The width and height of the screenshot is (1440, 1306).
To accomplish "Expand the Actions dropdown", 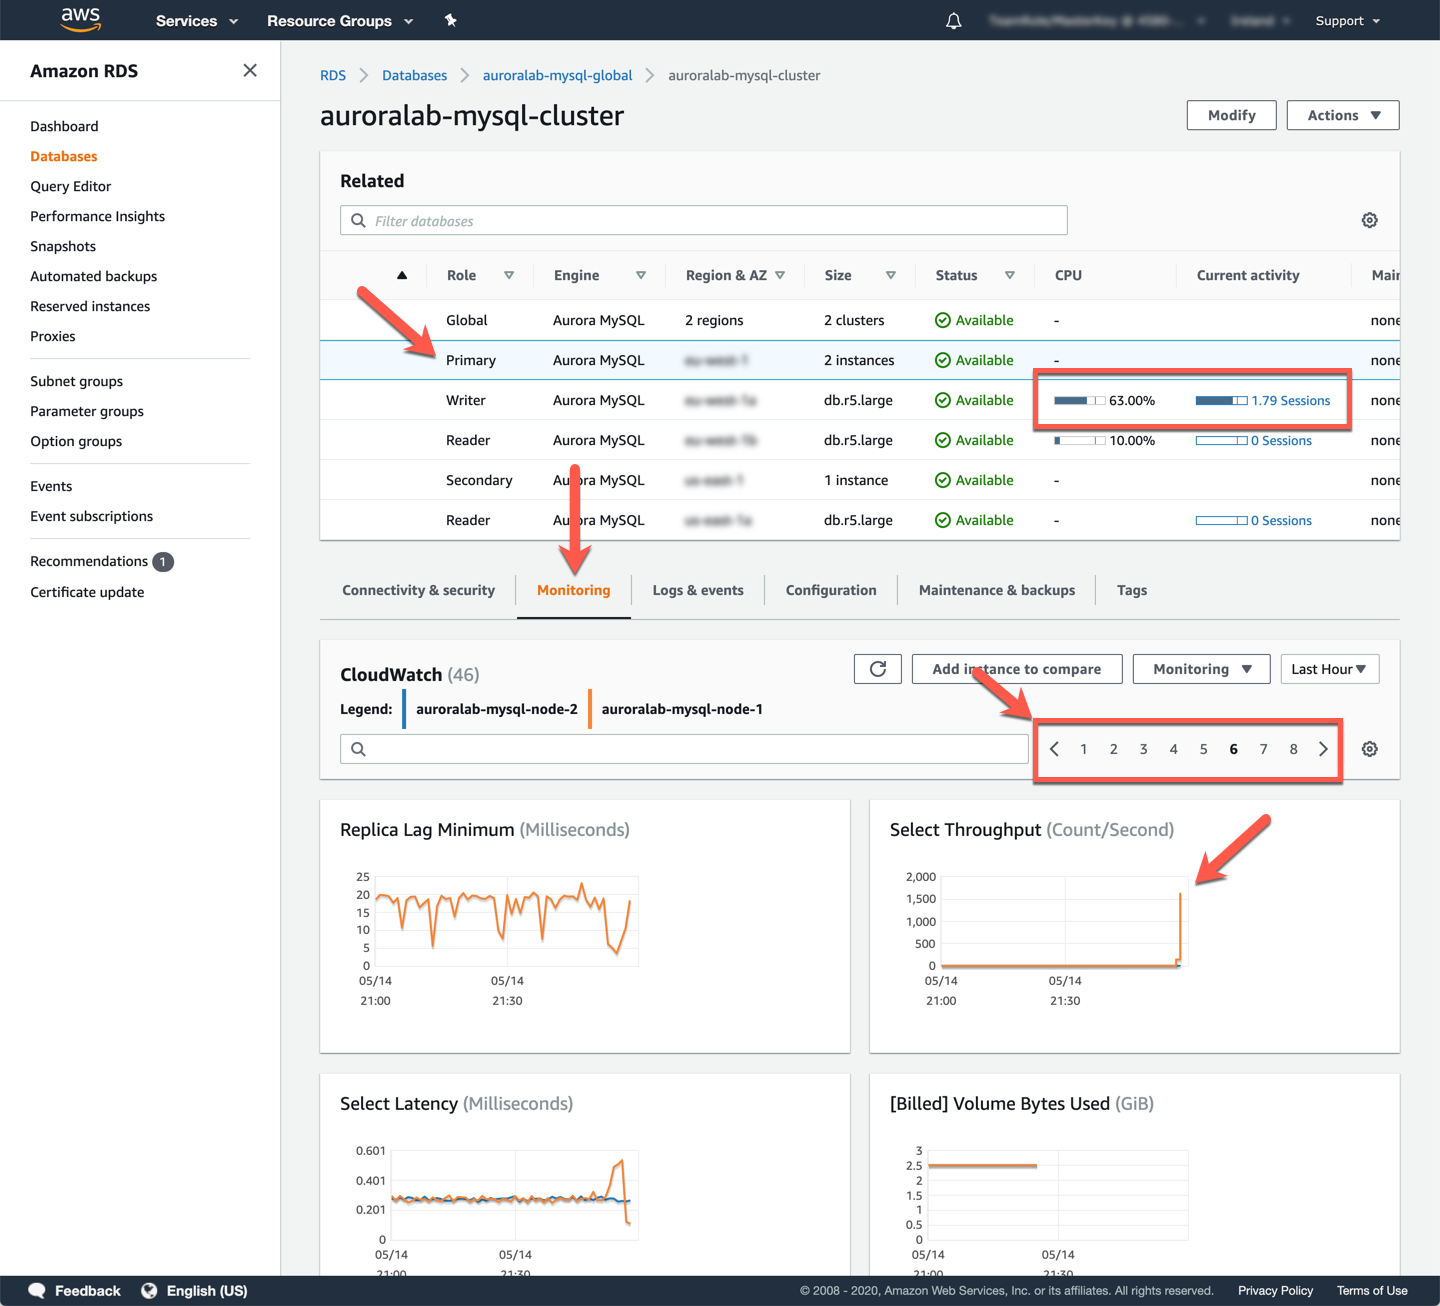I will (x=1343, y=115).
